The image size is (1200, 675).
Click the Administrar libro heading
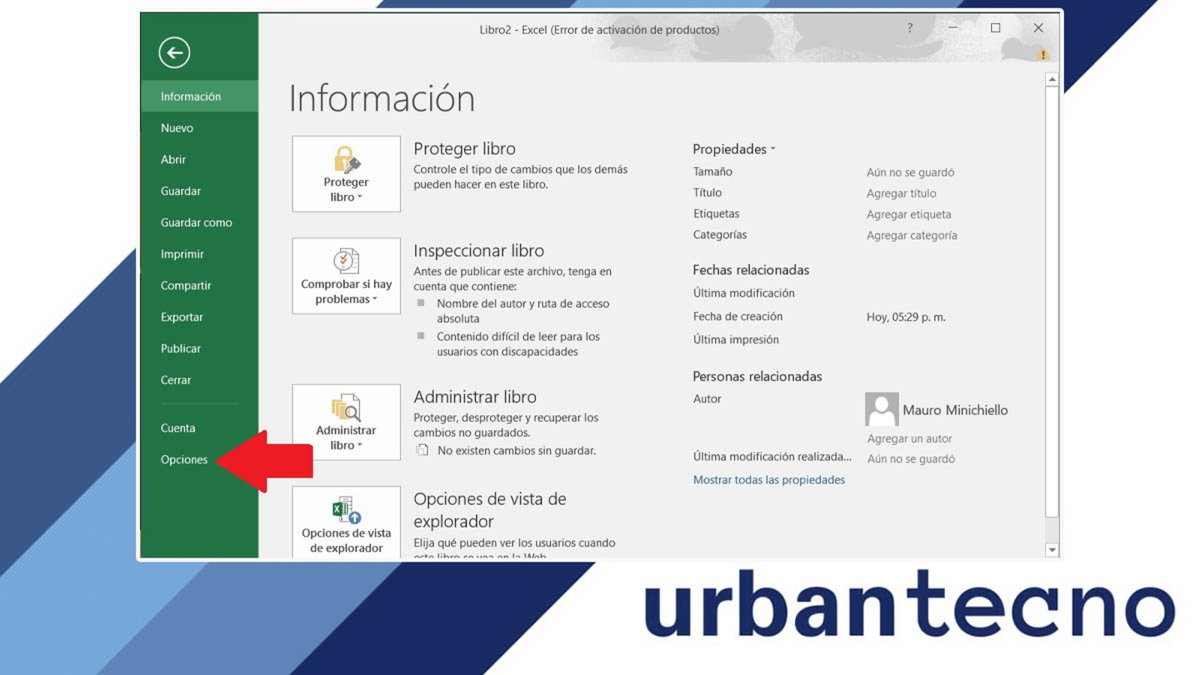(x=475, y=397)
